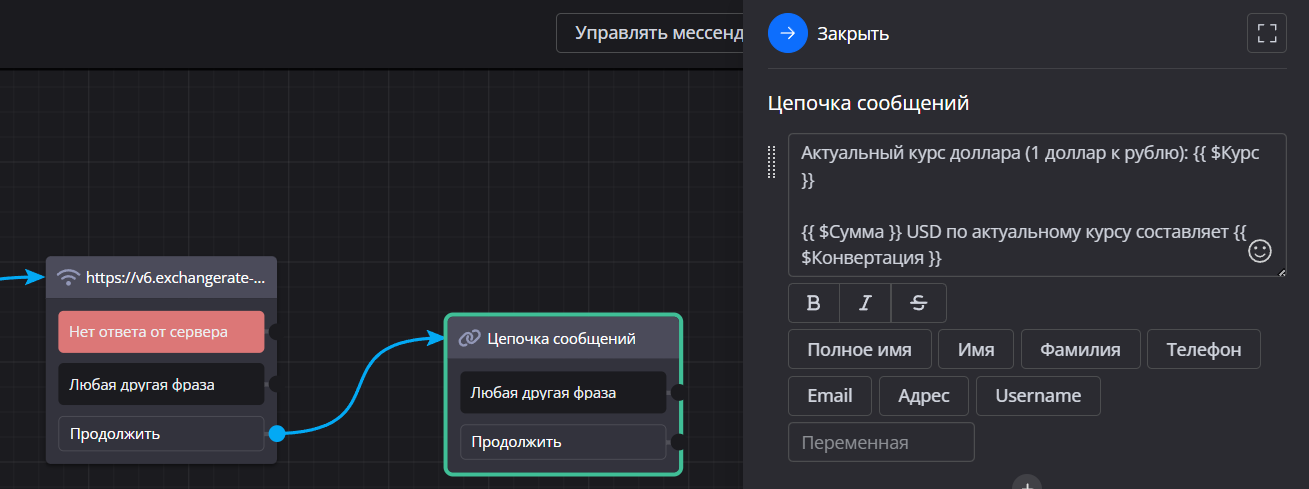Screen dimensions: 1309x489
Task: Grab the message drag handle
Action: (x=772, y=162)
